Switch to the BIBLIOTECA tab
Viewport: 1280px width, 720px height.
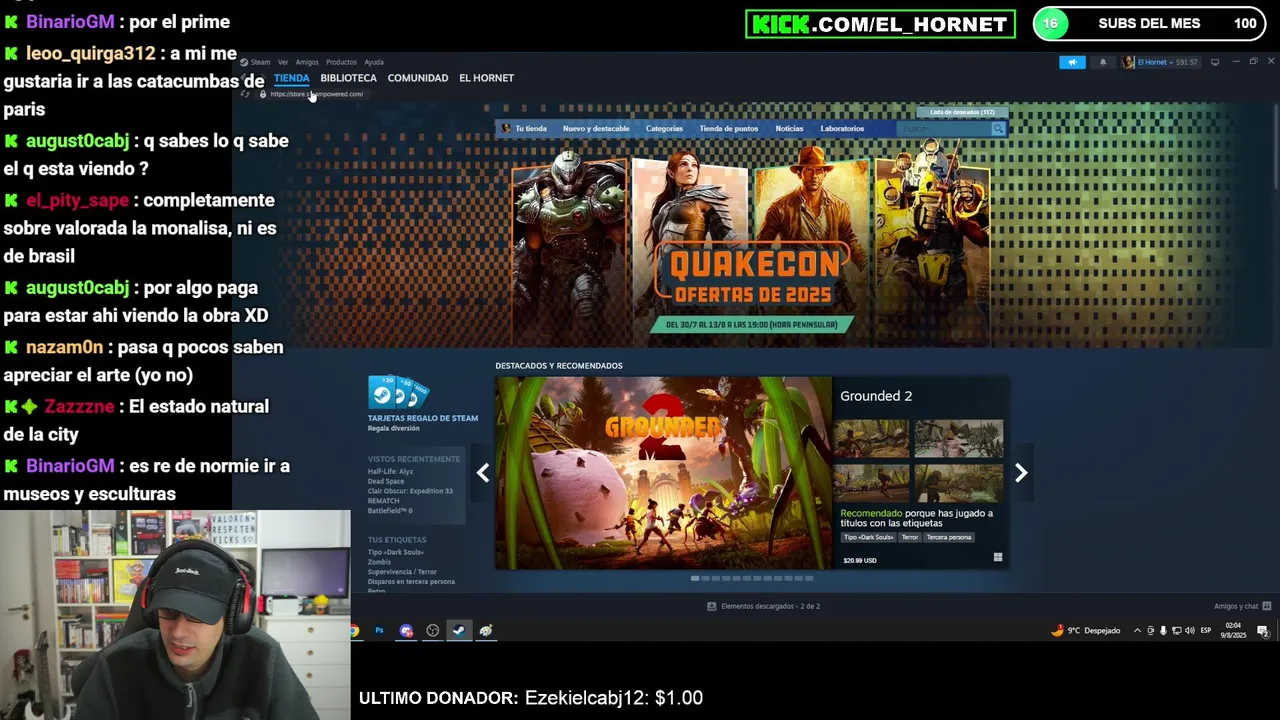(348, 78)
